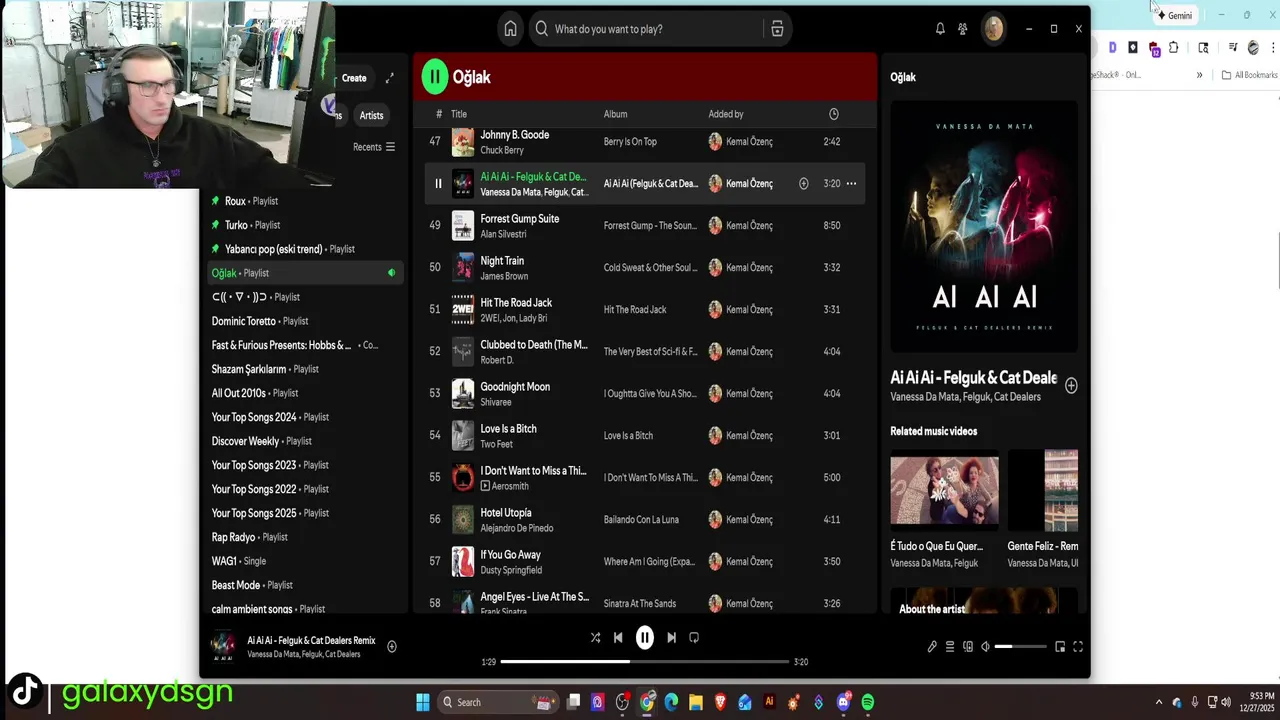Open the Browse icon in search bar
Screen dimensions: 1280x720
click(x=777, y=29)
